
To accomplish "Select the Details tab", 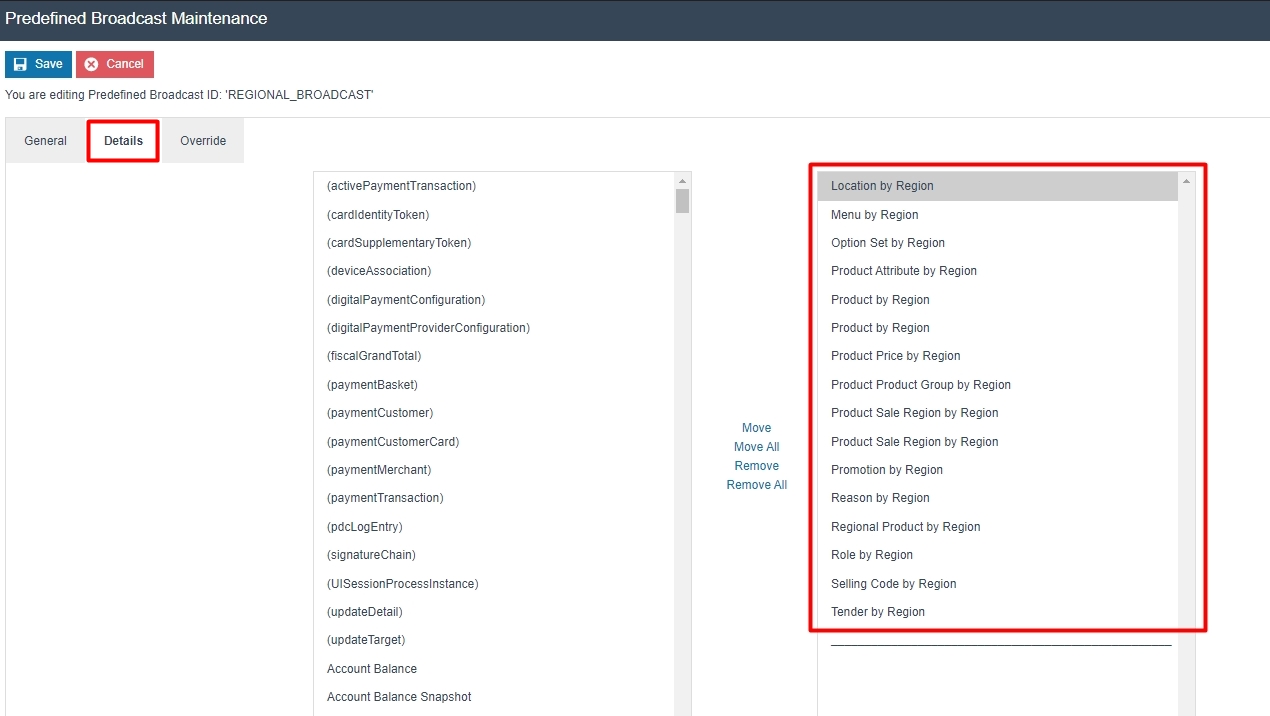I will click(x=122, y=140).
